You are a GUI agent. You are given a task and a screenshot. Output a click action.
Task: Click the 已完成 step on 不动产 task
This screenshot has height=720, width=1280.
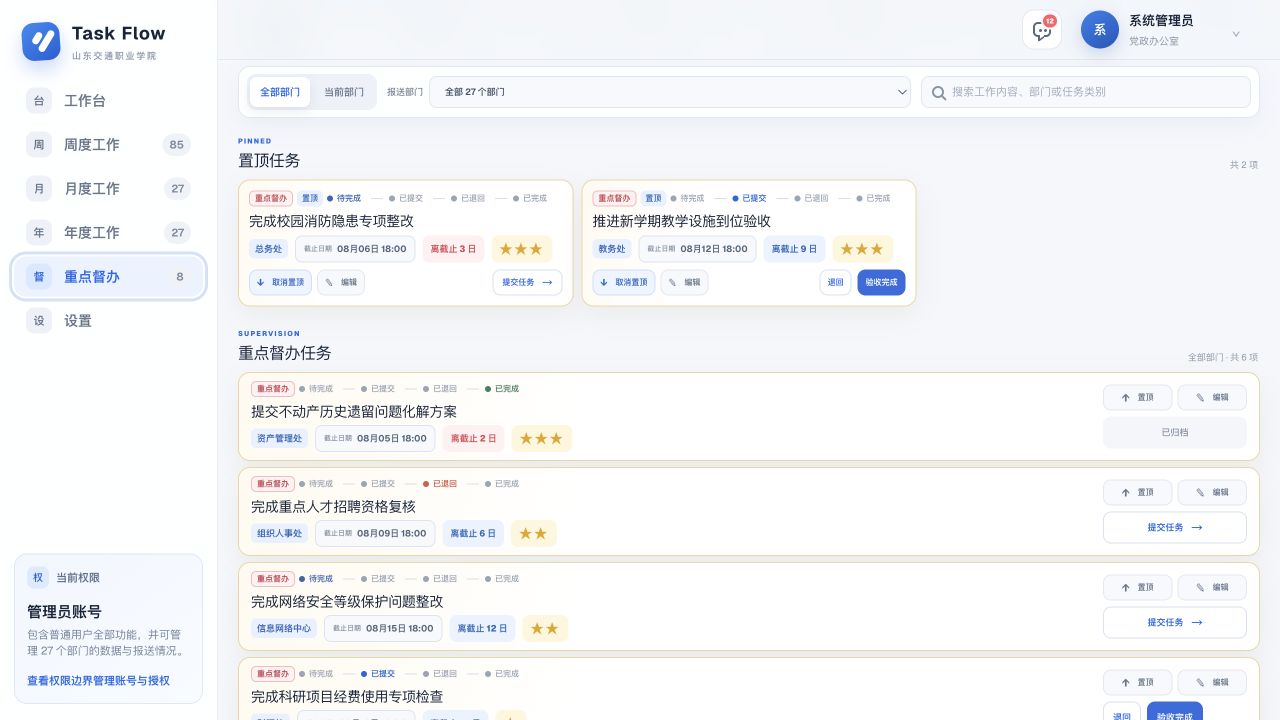pyautogui.click(x=502, y=388)
